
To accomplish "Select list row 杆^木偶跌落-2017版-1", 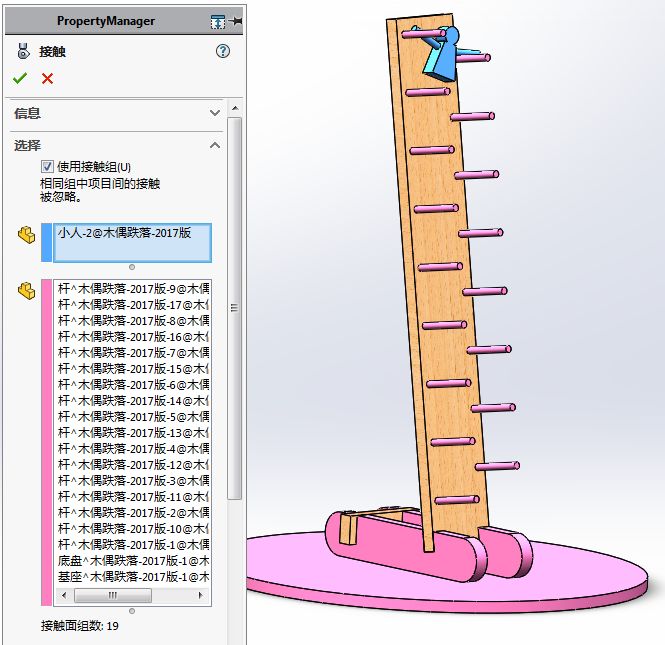I will [x=133, y=544].
